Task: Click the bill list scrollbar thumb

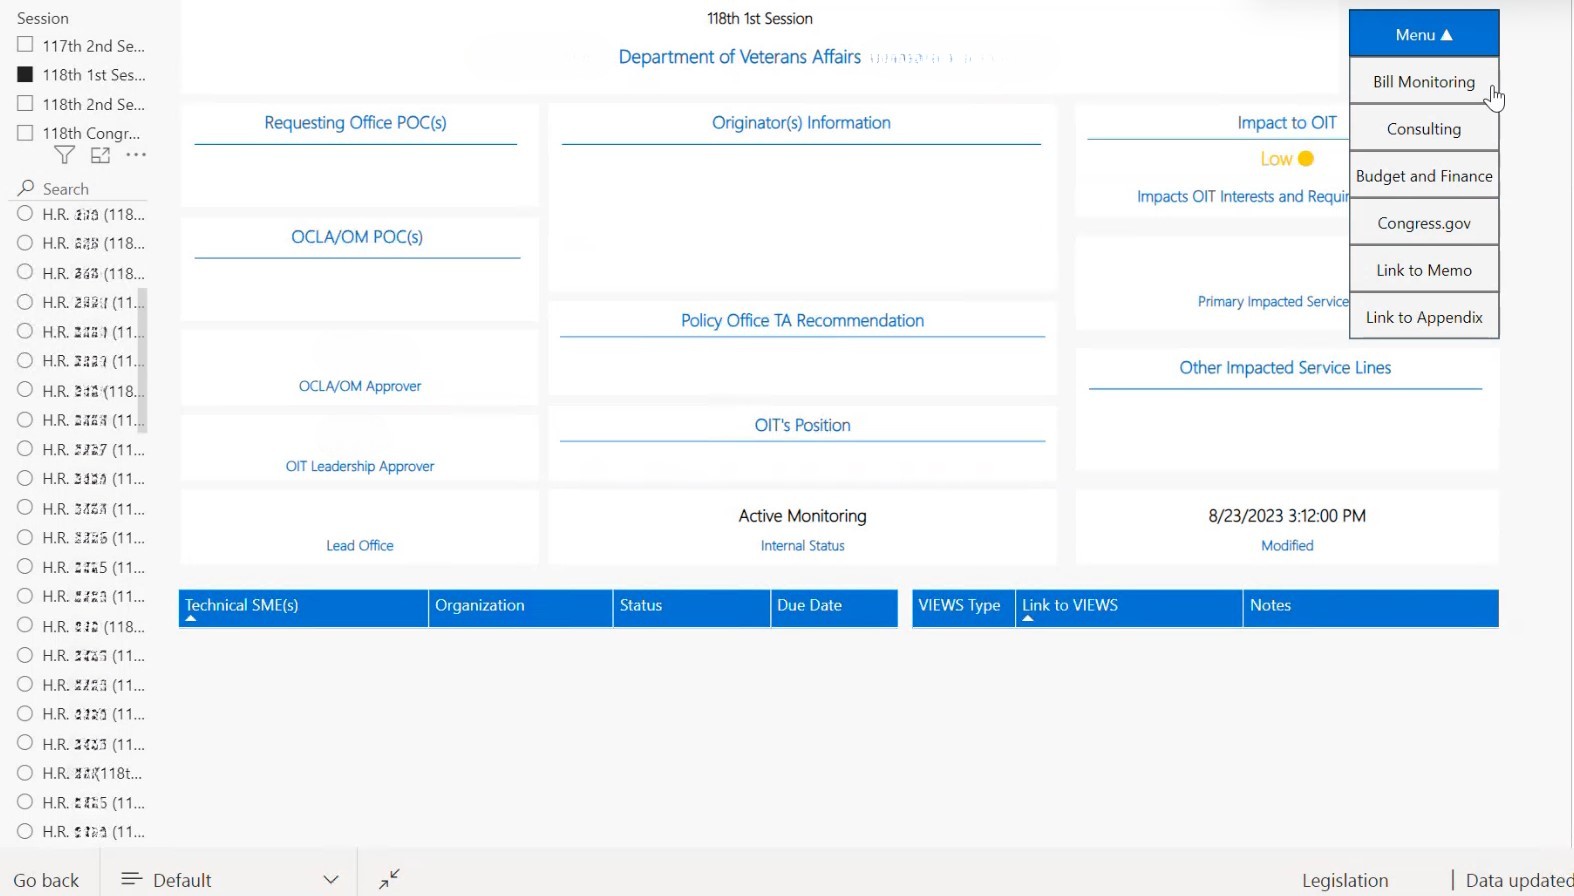Action: (143, 360)
